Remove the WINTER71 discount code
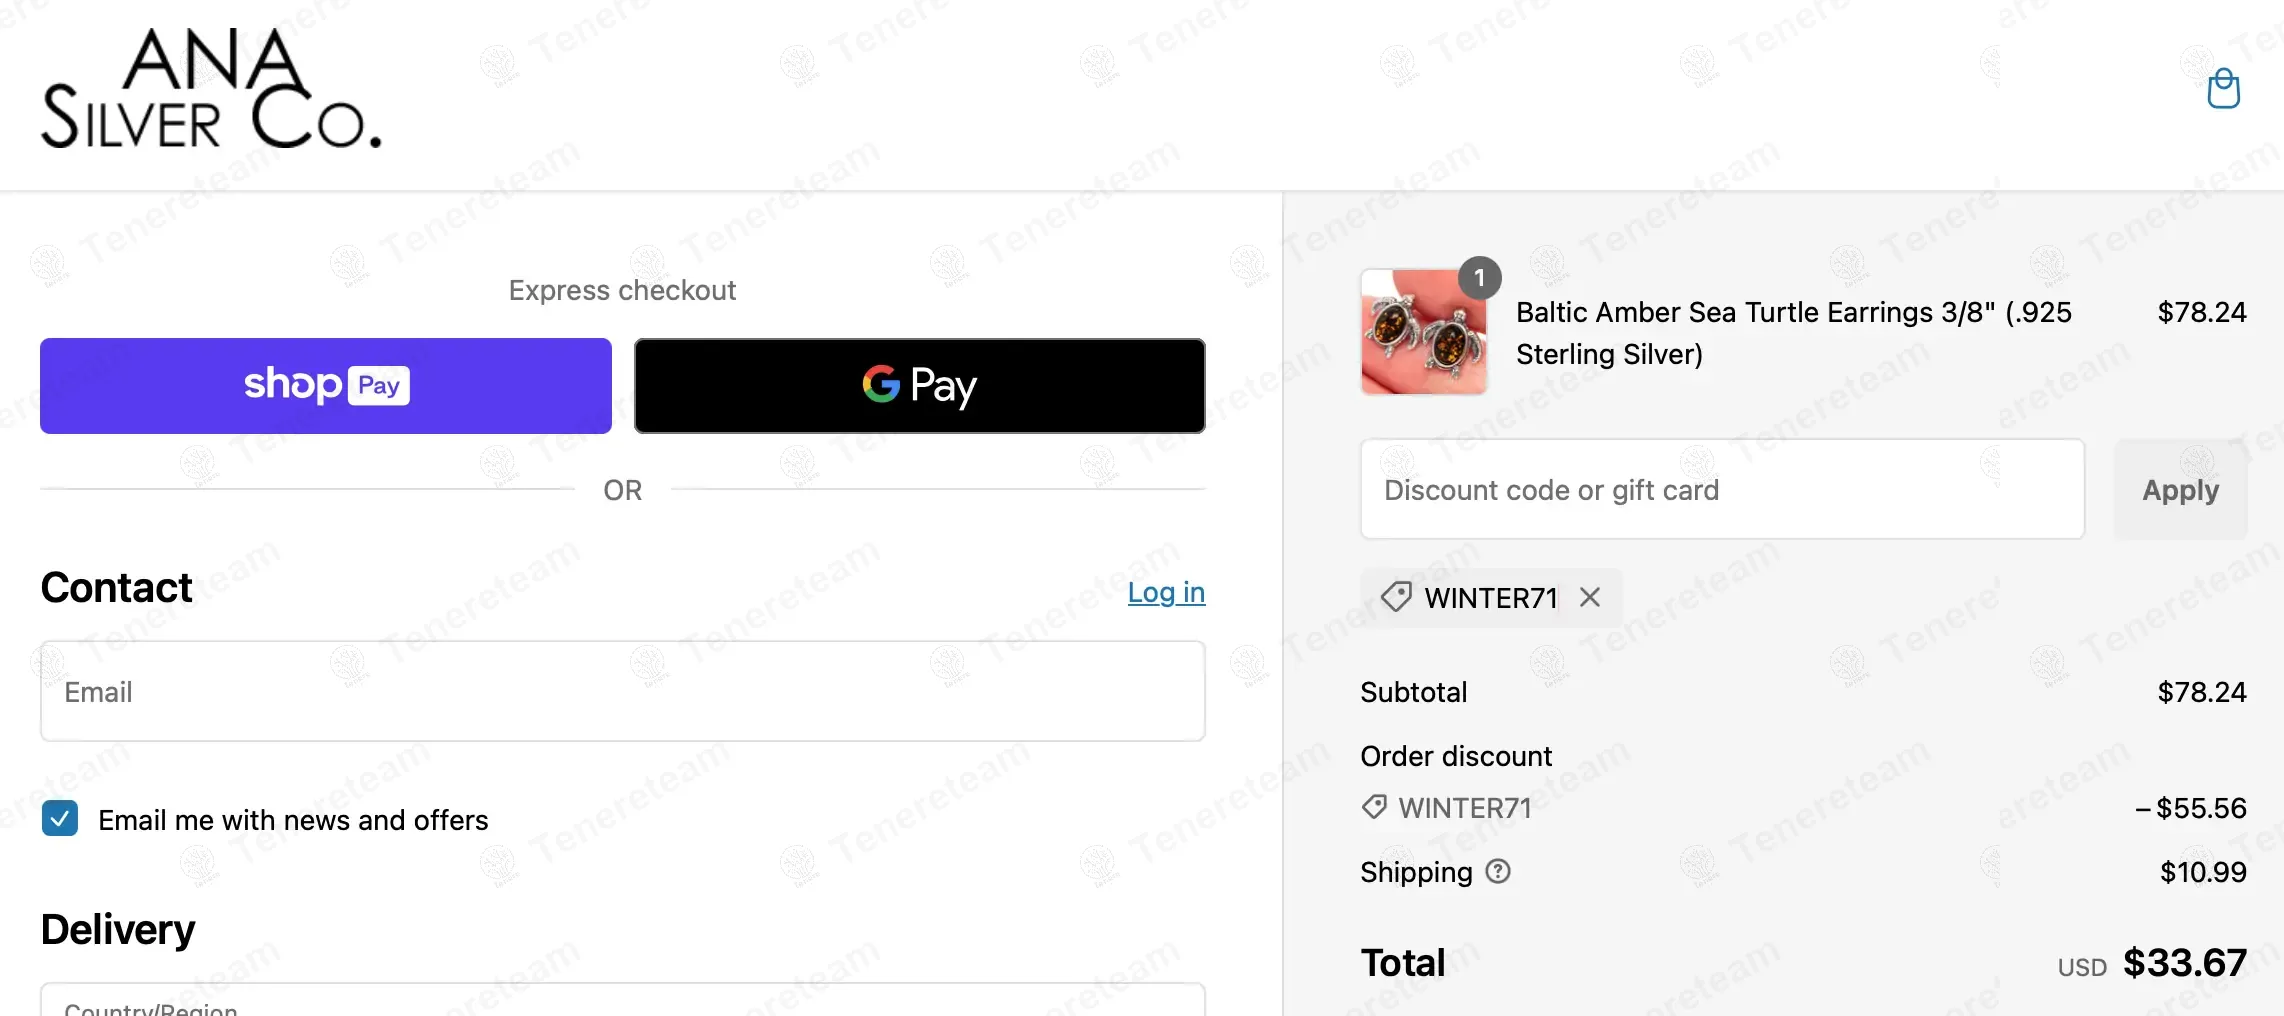This screenshot has height=1016, width=2284. click(x=1590, y=598)
